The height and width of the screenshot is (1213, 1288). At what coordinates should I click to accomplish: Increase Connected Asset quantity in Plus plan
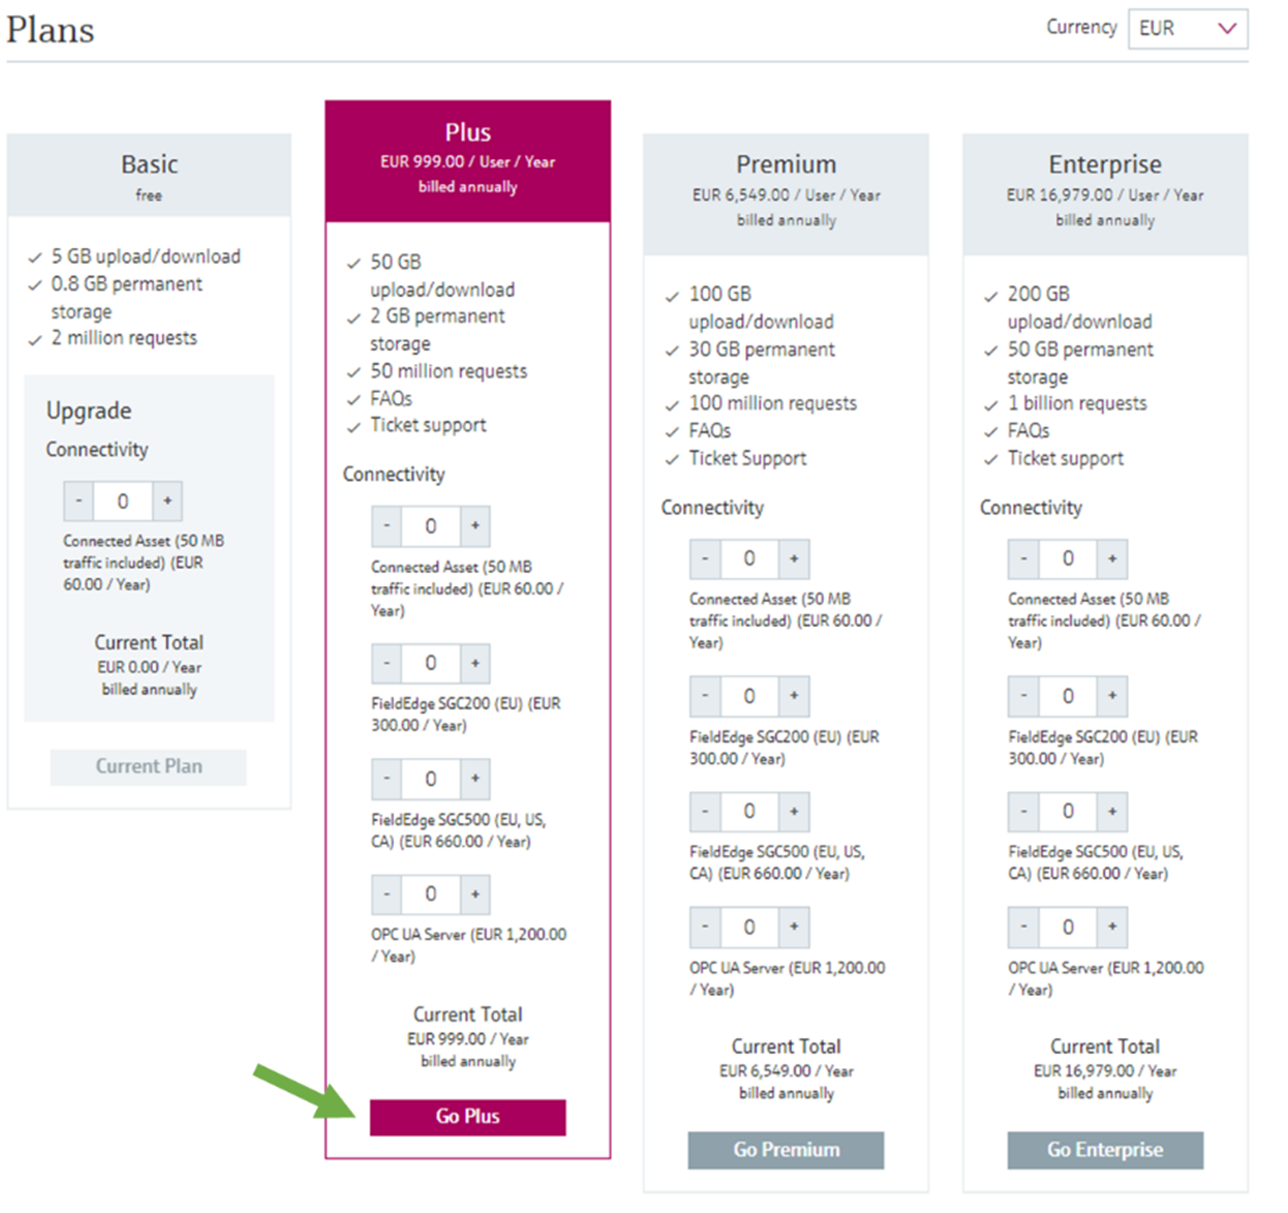tap(476, 526)
